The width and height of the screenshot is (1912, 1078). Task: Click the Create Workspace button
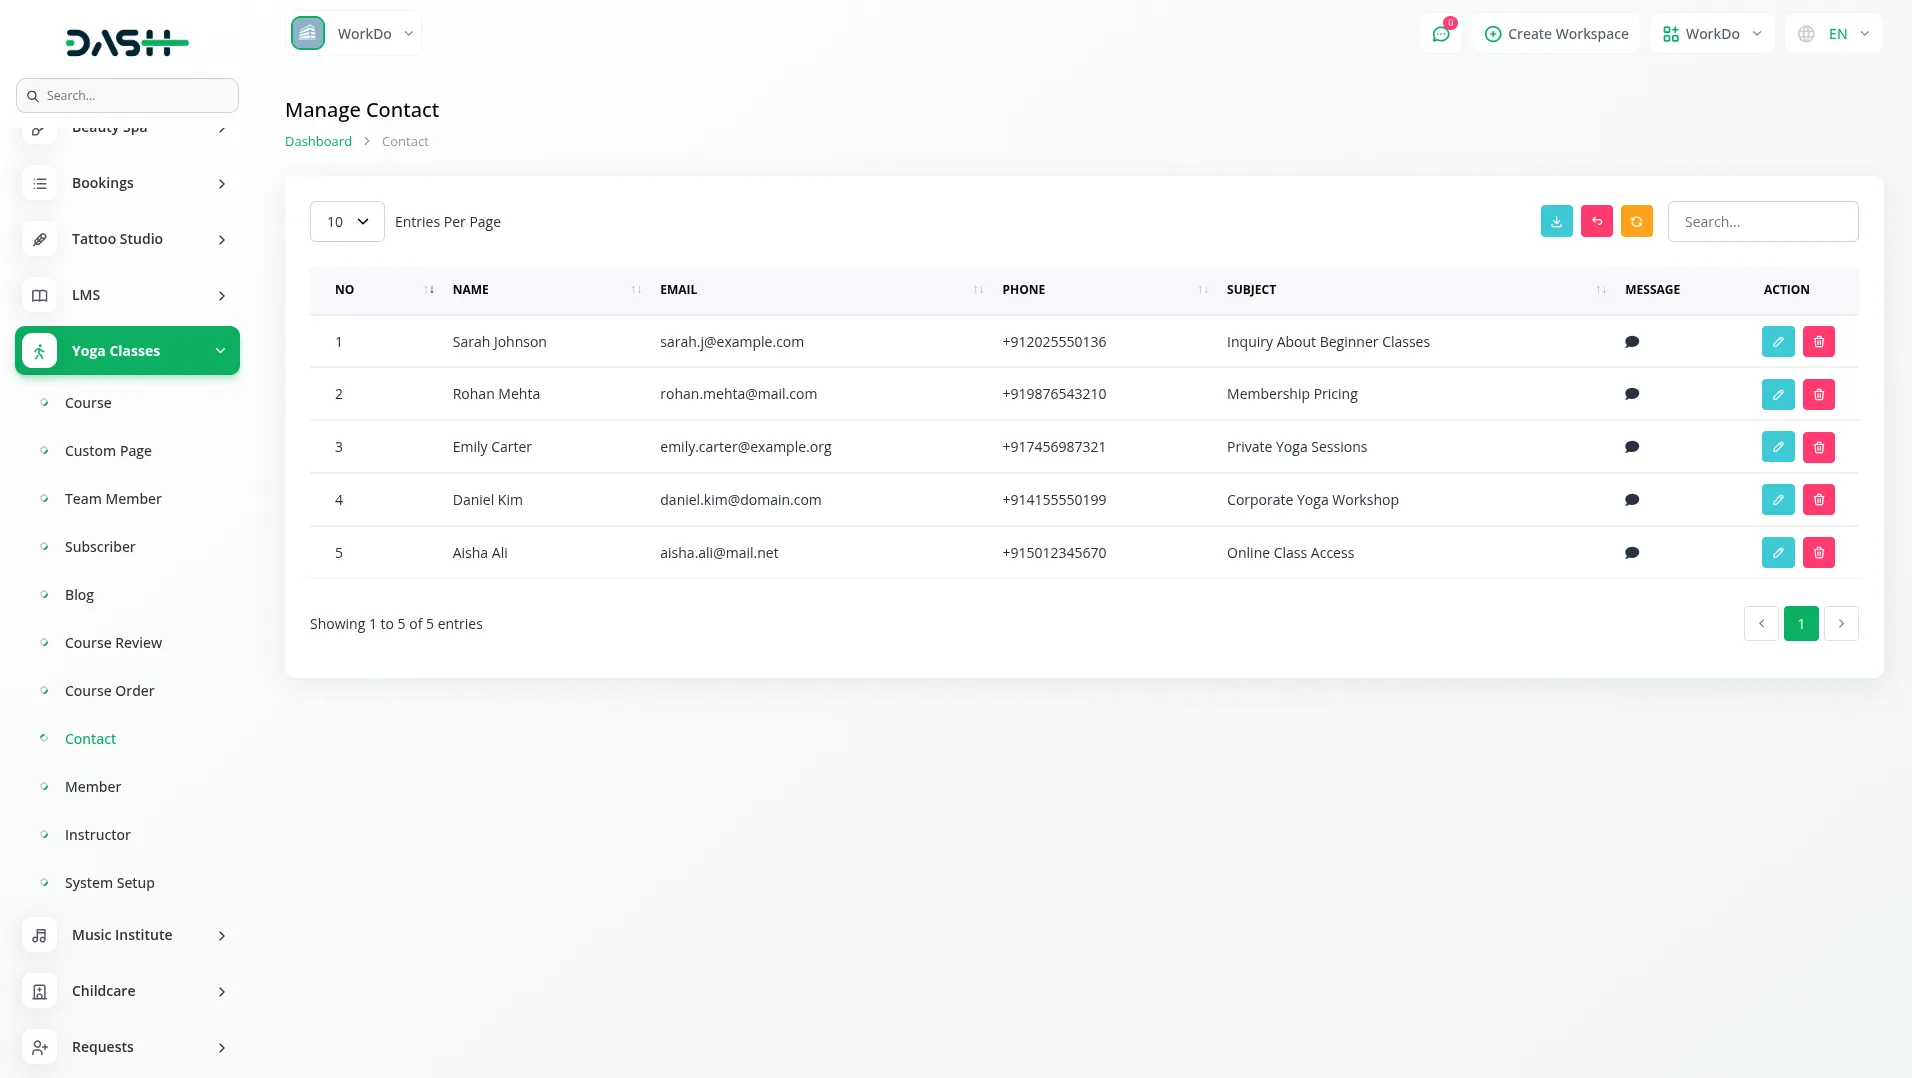[1556, 34]
